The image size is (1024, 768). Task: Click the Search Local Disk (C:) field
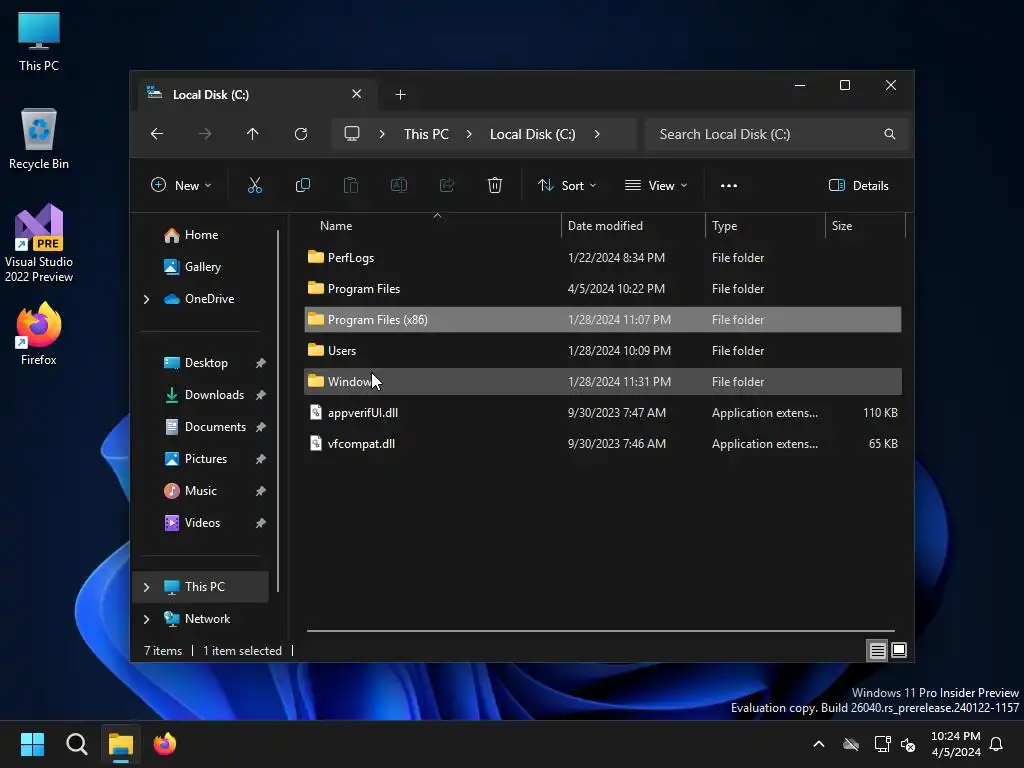pos(776,134)
